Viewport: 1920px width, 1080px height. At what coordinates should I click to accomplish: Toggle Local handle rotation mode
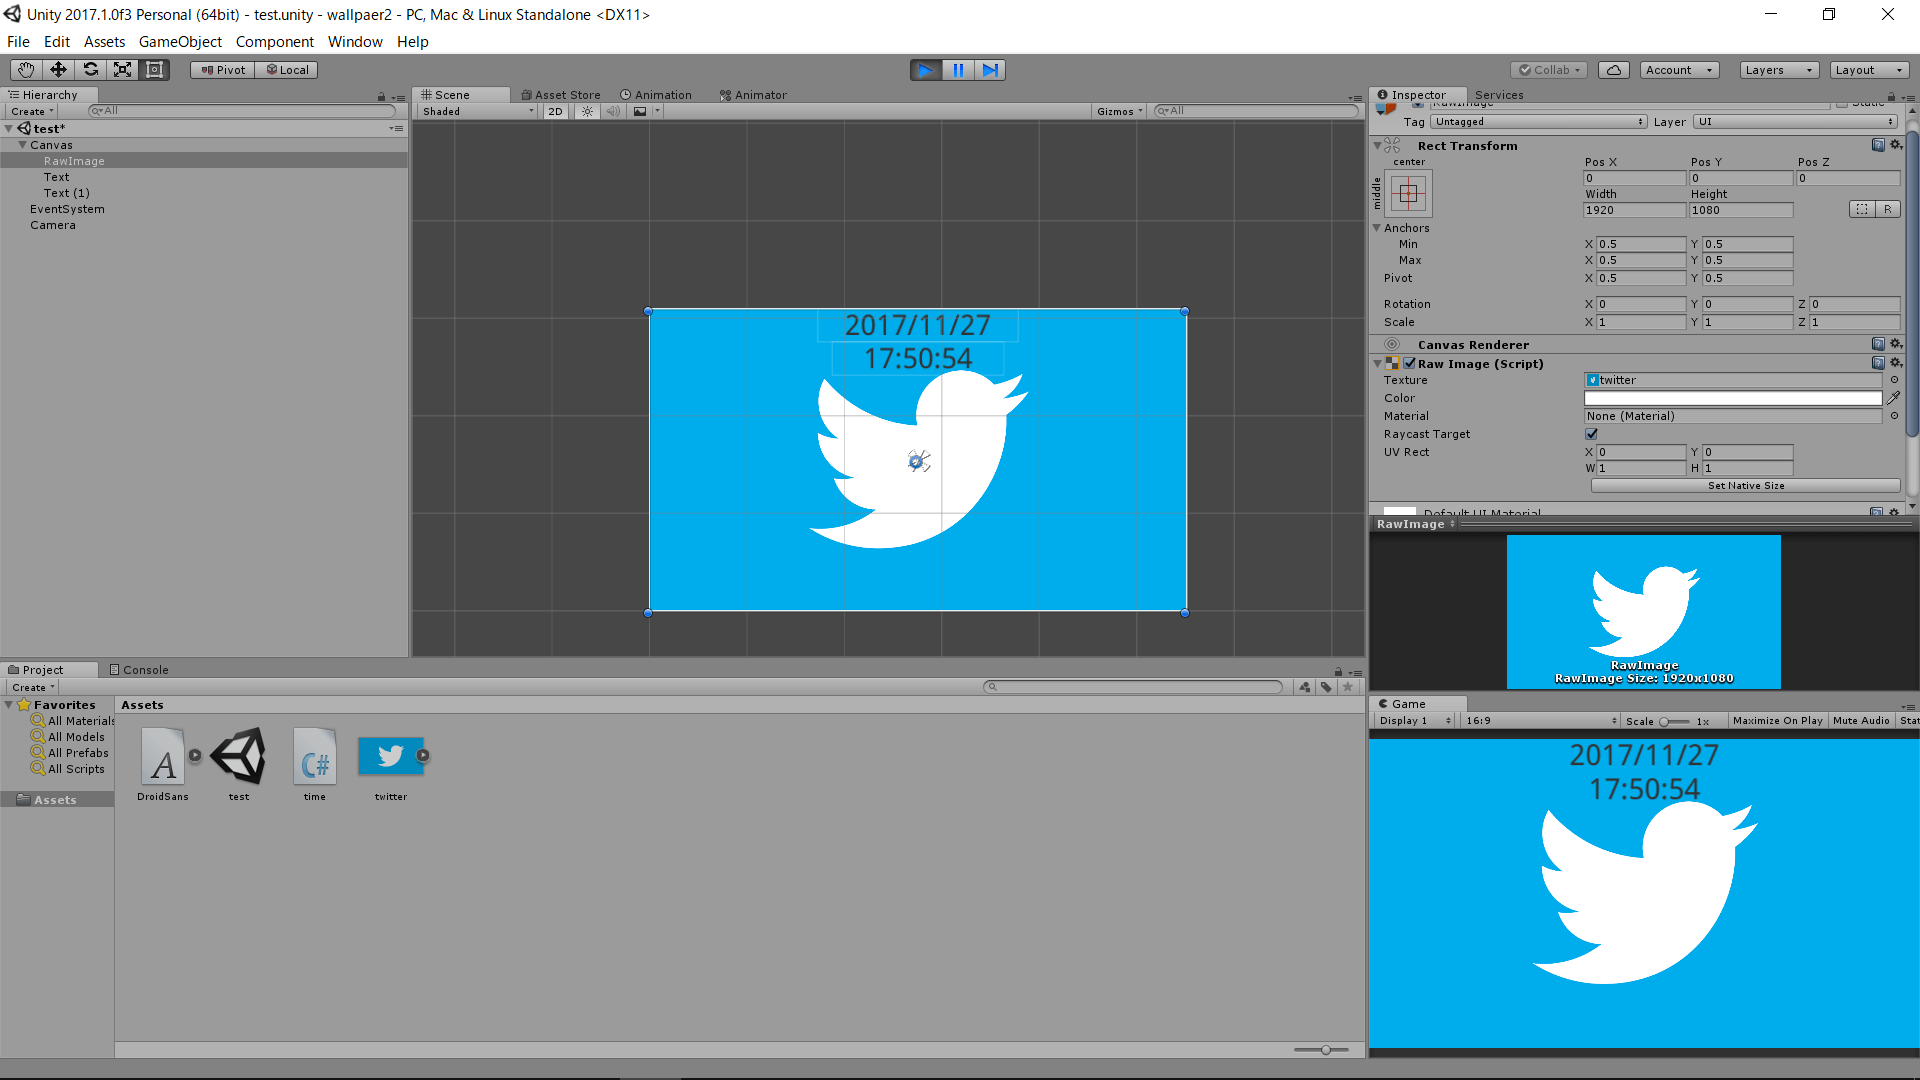287,70
